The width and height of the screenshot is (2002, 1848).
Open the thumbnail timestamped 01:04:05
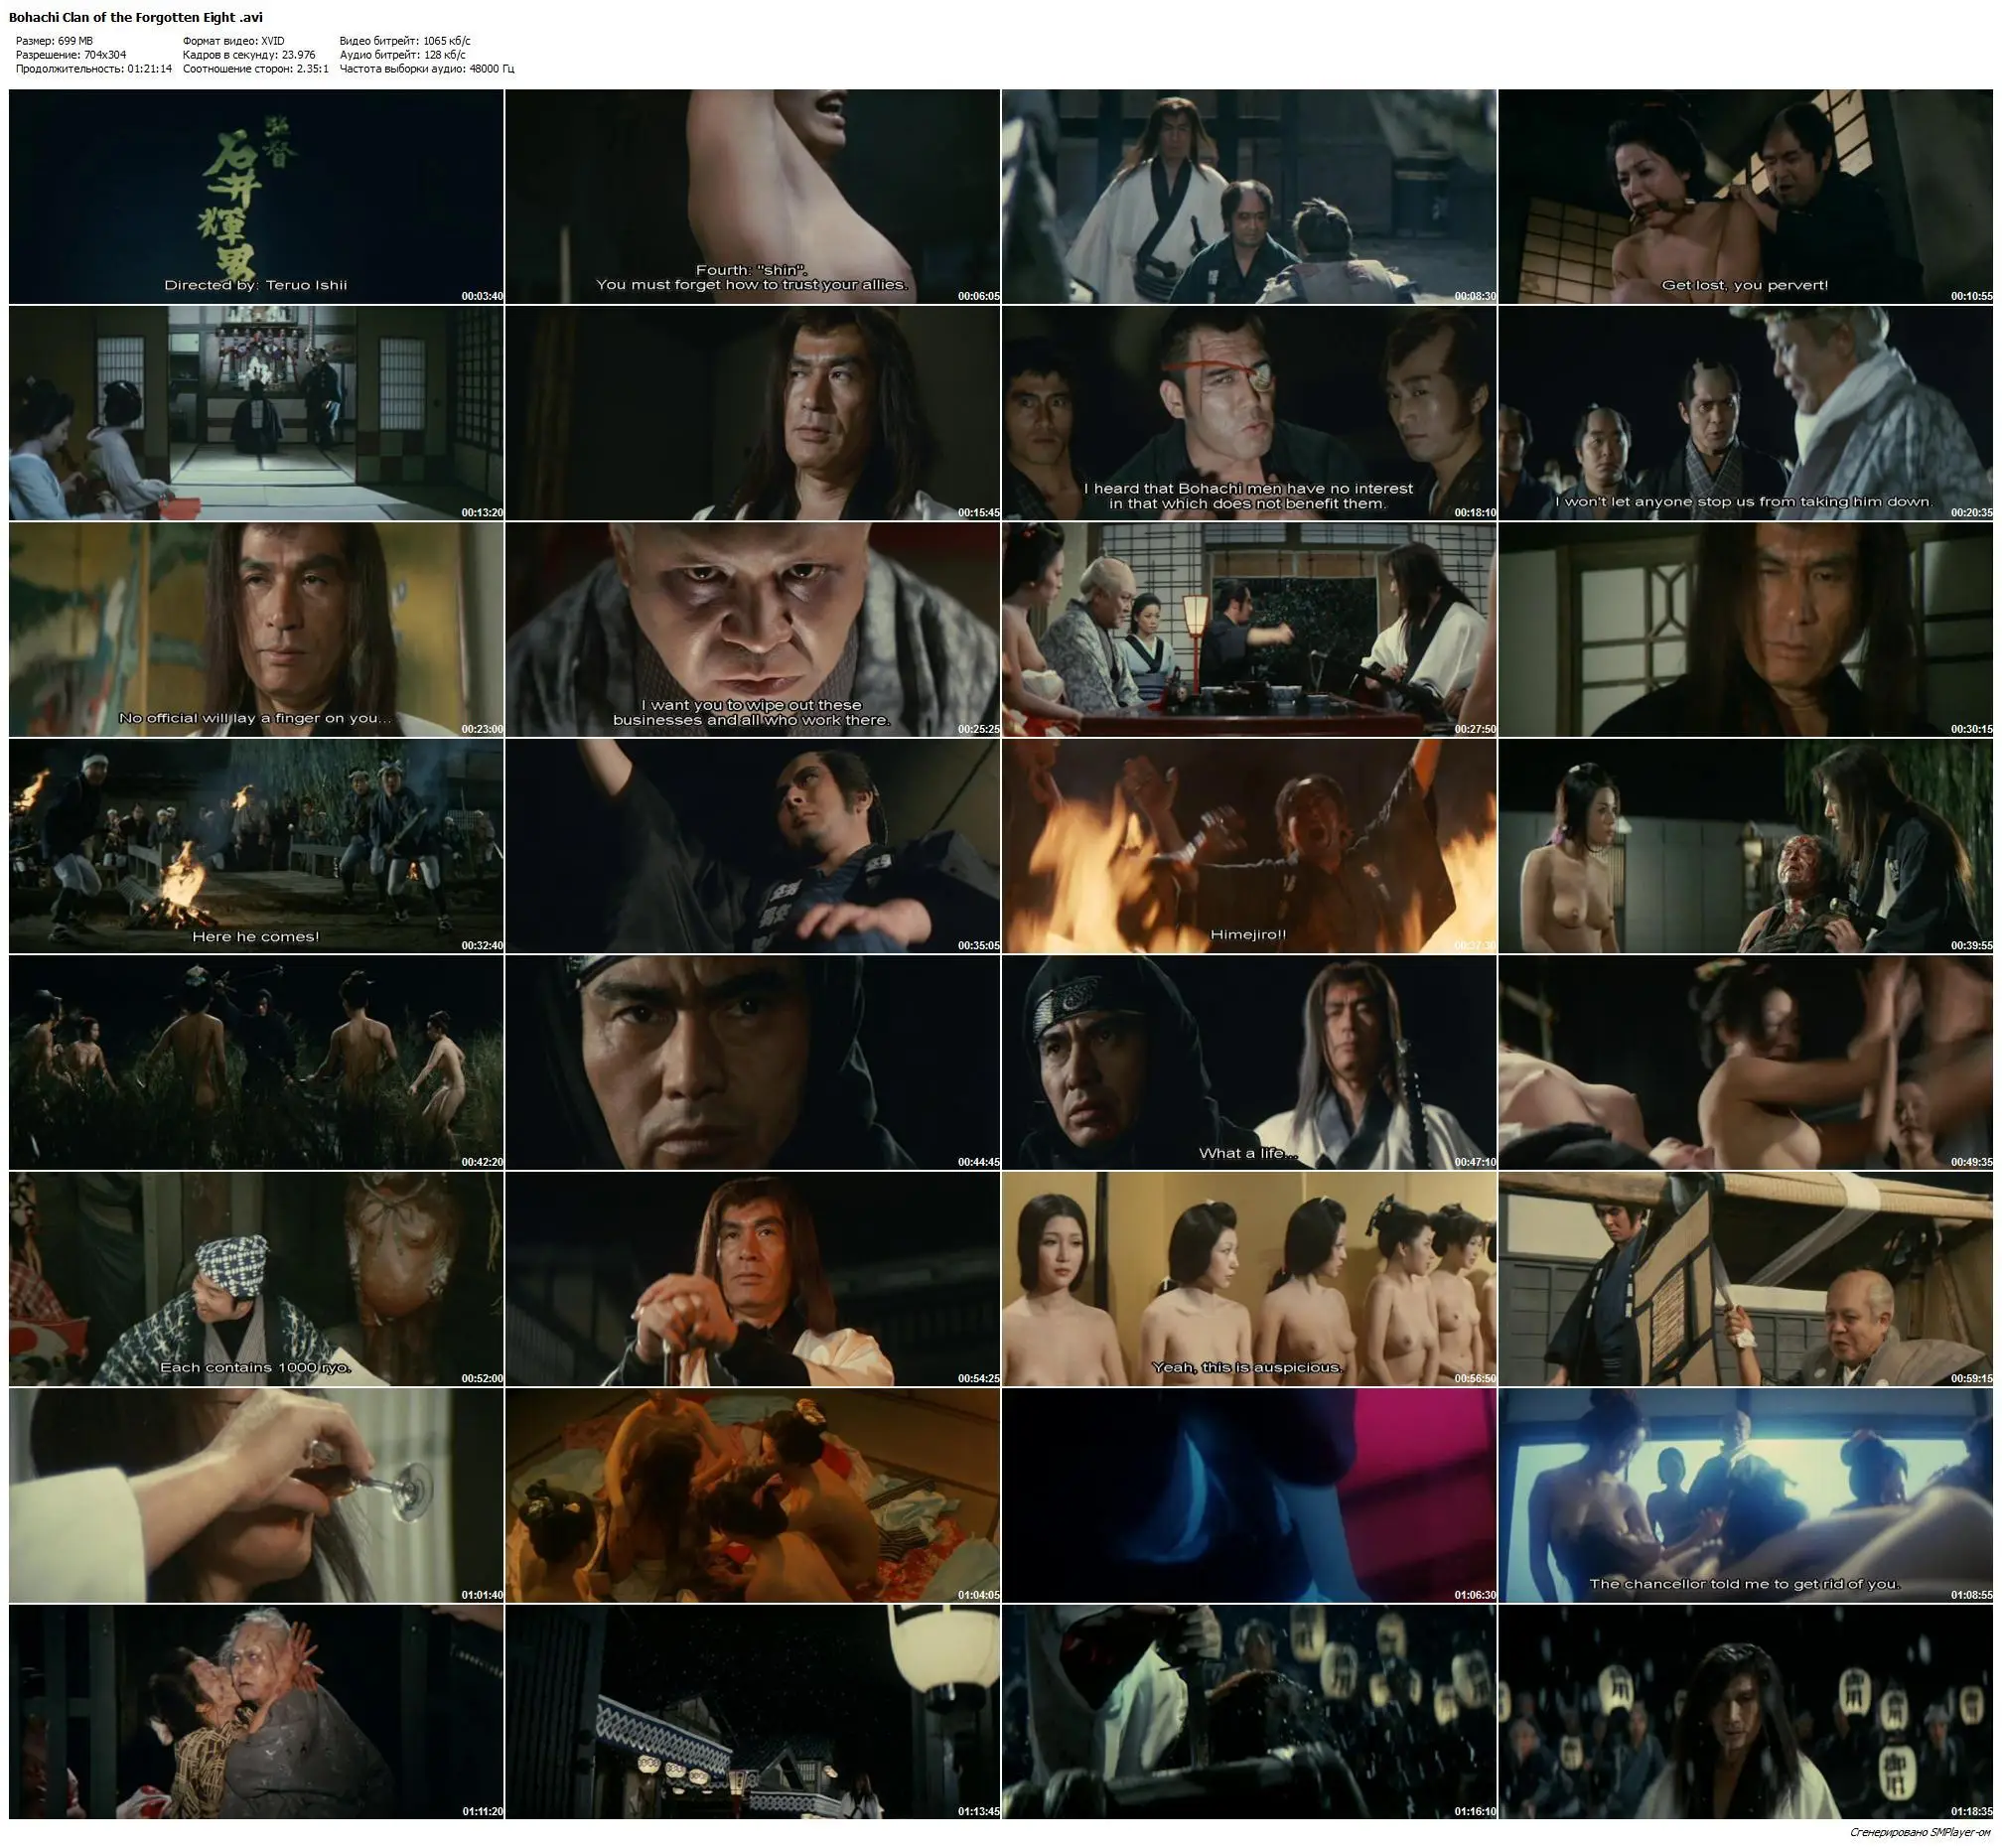[752, 1495]
